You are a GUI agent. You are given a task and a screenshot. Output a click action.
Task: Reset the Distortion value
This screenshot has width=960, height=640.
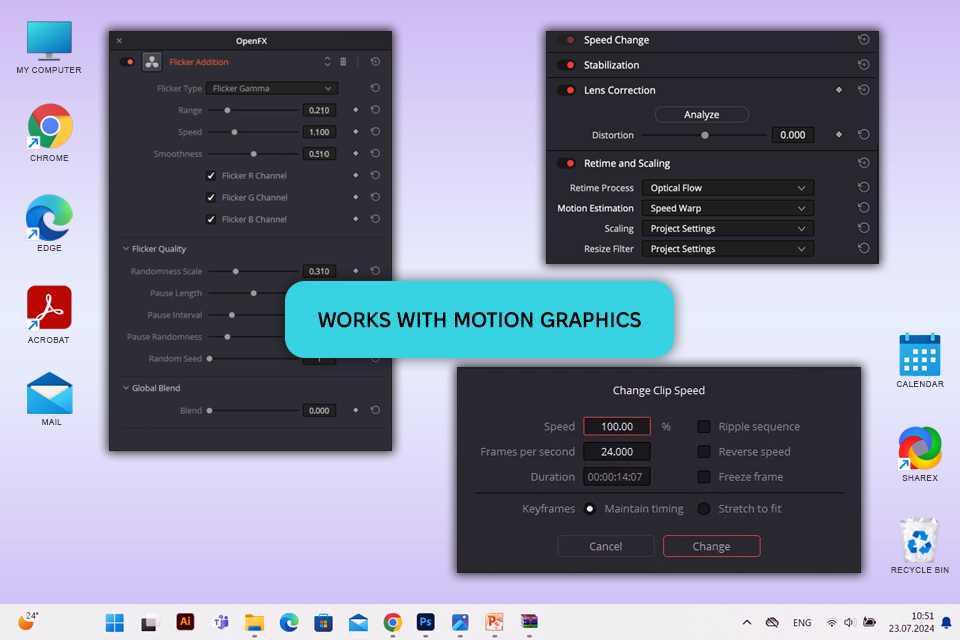pyautogui.click(x=864, y=135)
